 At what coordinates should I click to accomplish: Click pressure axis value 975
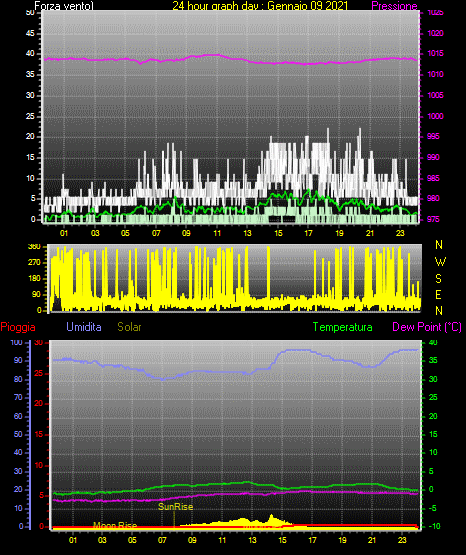coord(433,219)
